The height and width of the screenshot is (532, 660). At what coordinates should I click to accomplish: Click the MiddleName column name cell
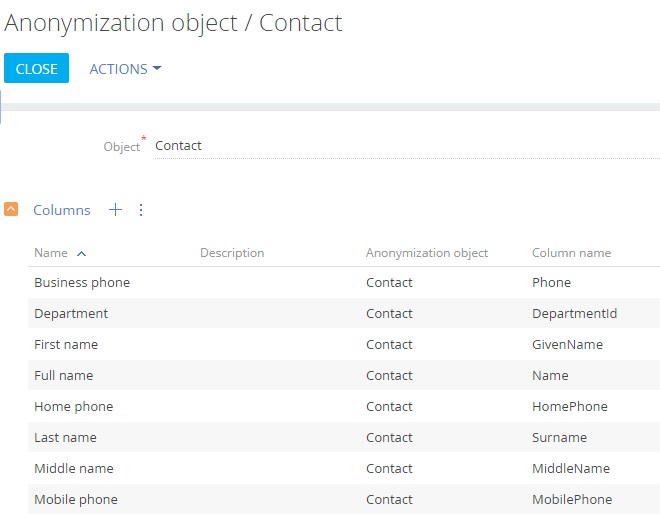(x=571, y=468)
